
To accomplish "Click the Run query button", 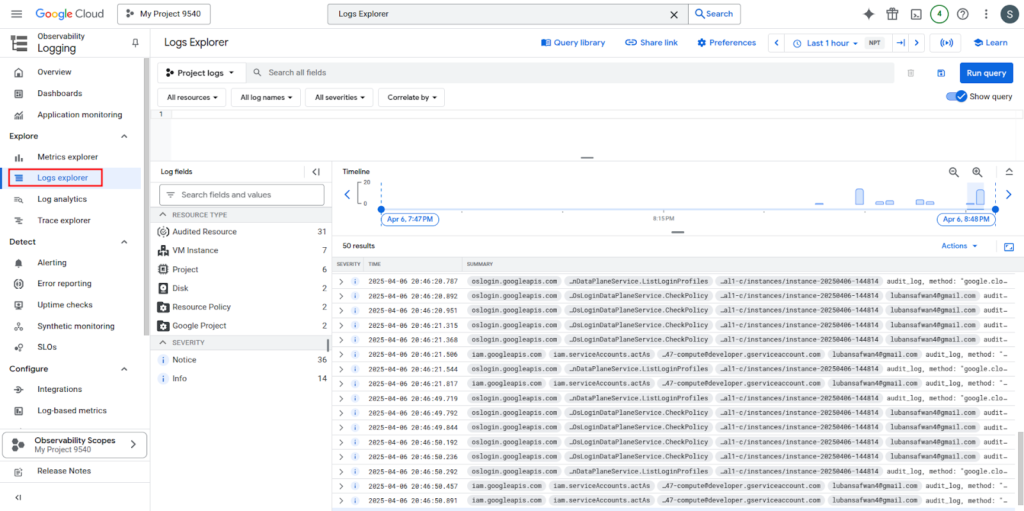I will [986, 73].
